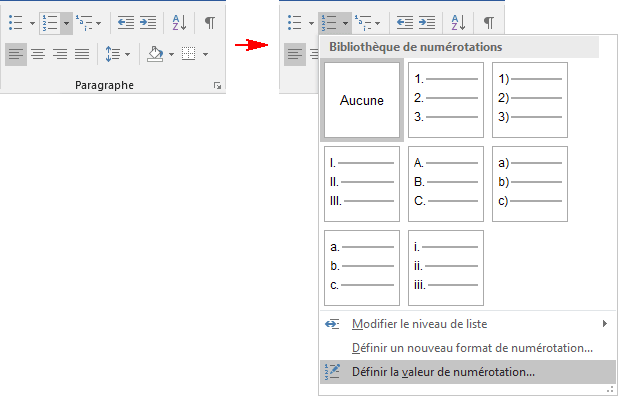Justify text in left Paragraphe panel
The width and height of the screenshot is (618, 396).
[x=82, y=54]
